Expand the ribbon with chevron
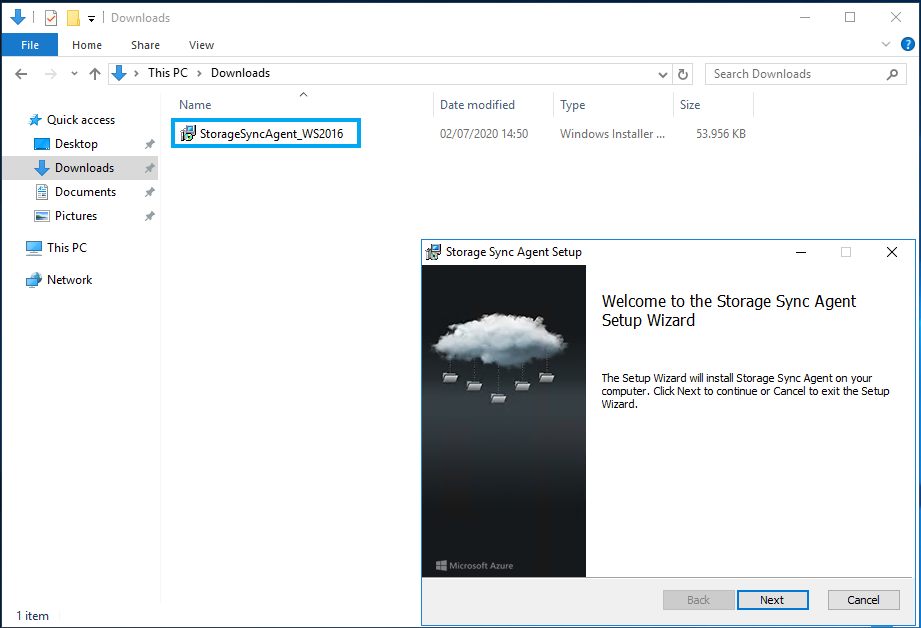The height and width of the screenshot is (628, 921). pos(886,44)
